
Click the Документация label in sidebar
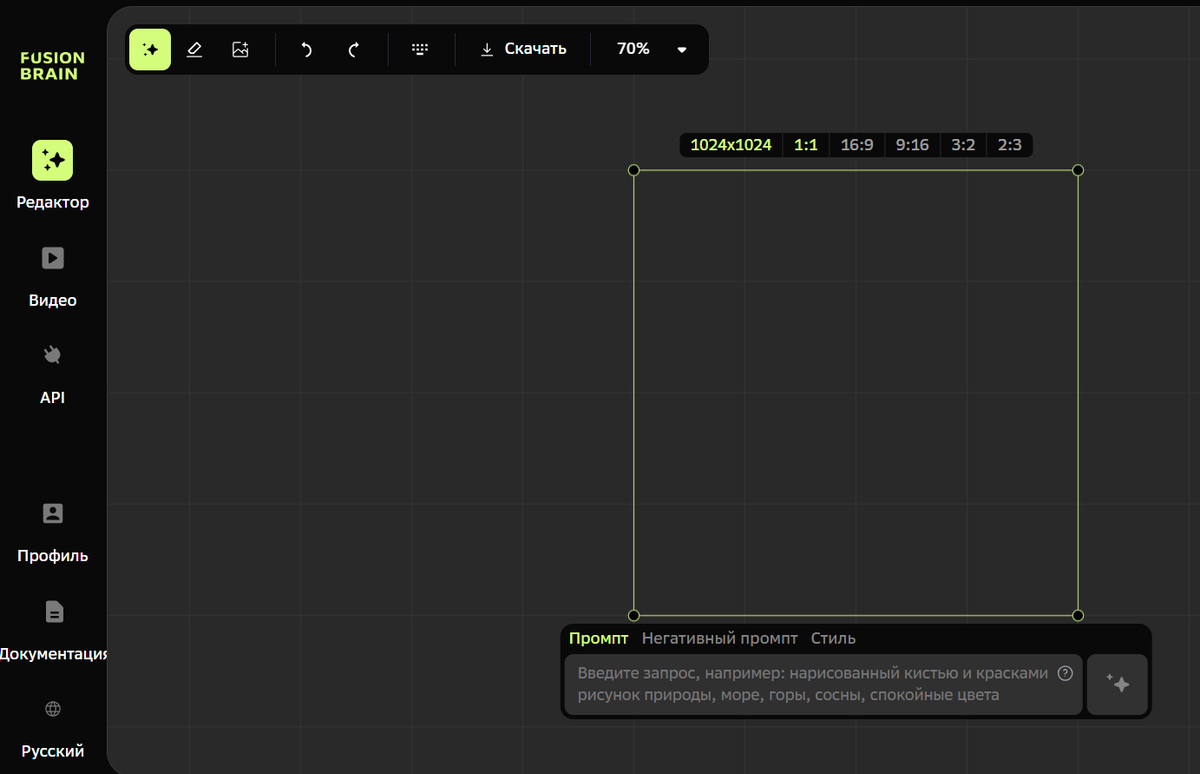(53, 654)
